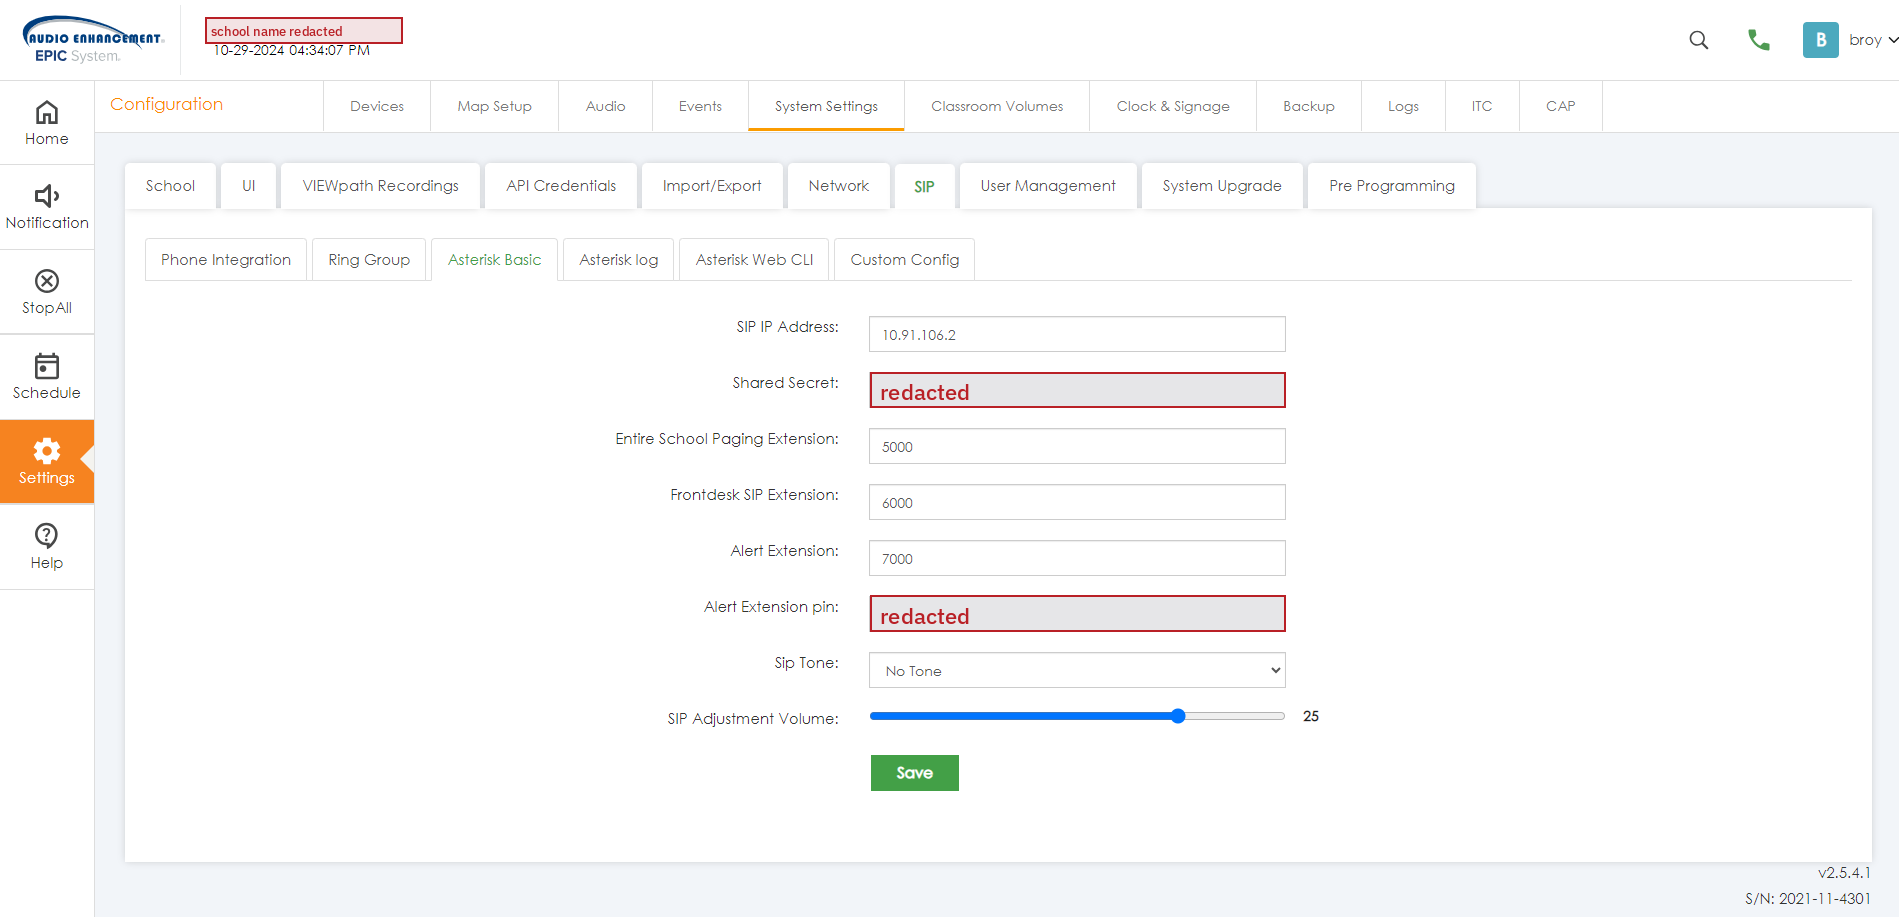
Task: Switch to Network subtab
Action: coord(839,186)
